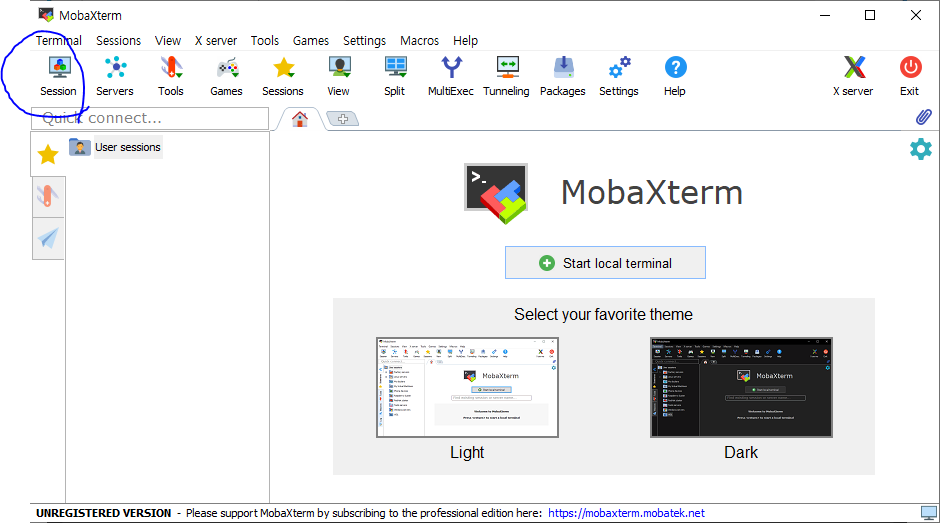Add a new tab with plus button

pyautogui.click(x=343, y=119)
